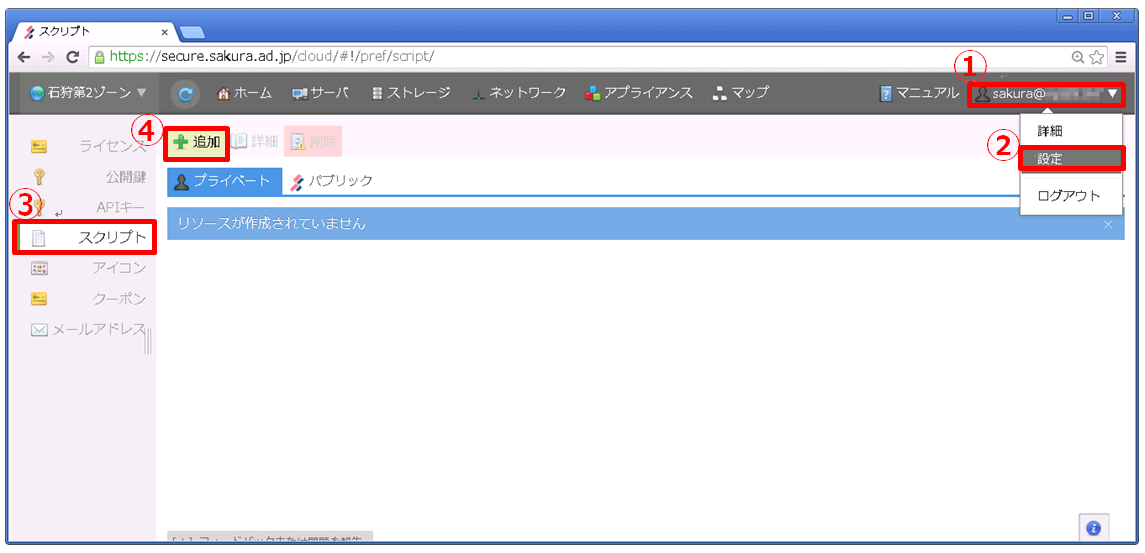Select the プライベート tab

pos(222,181)
